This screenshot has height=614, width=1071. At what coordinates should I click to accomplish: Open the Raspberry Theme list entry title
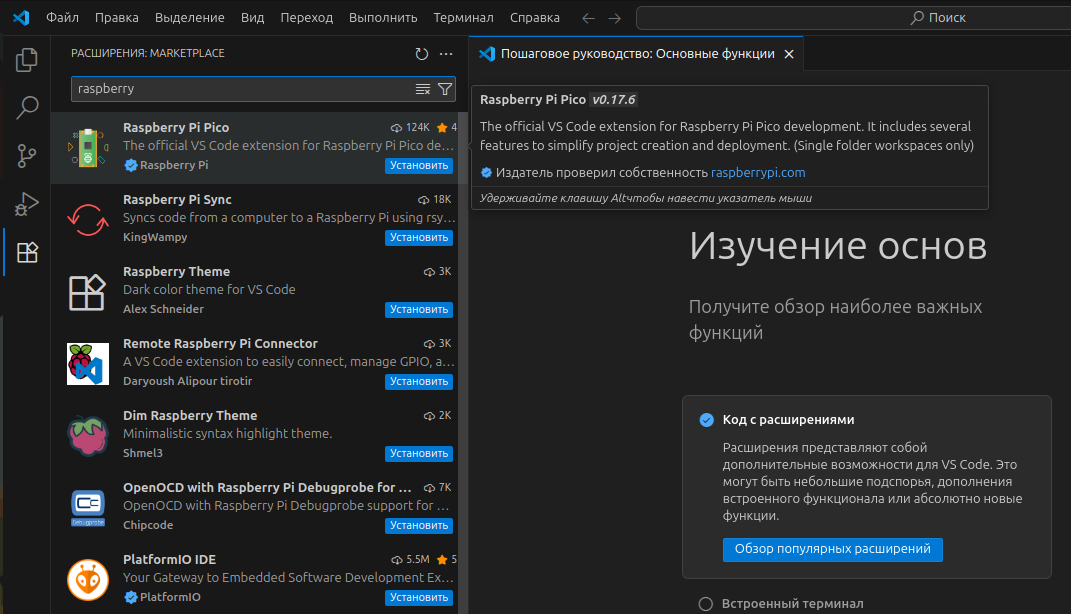tap(176, 272)
